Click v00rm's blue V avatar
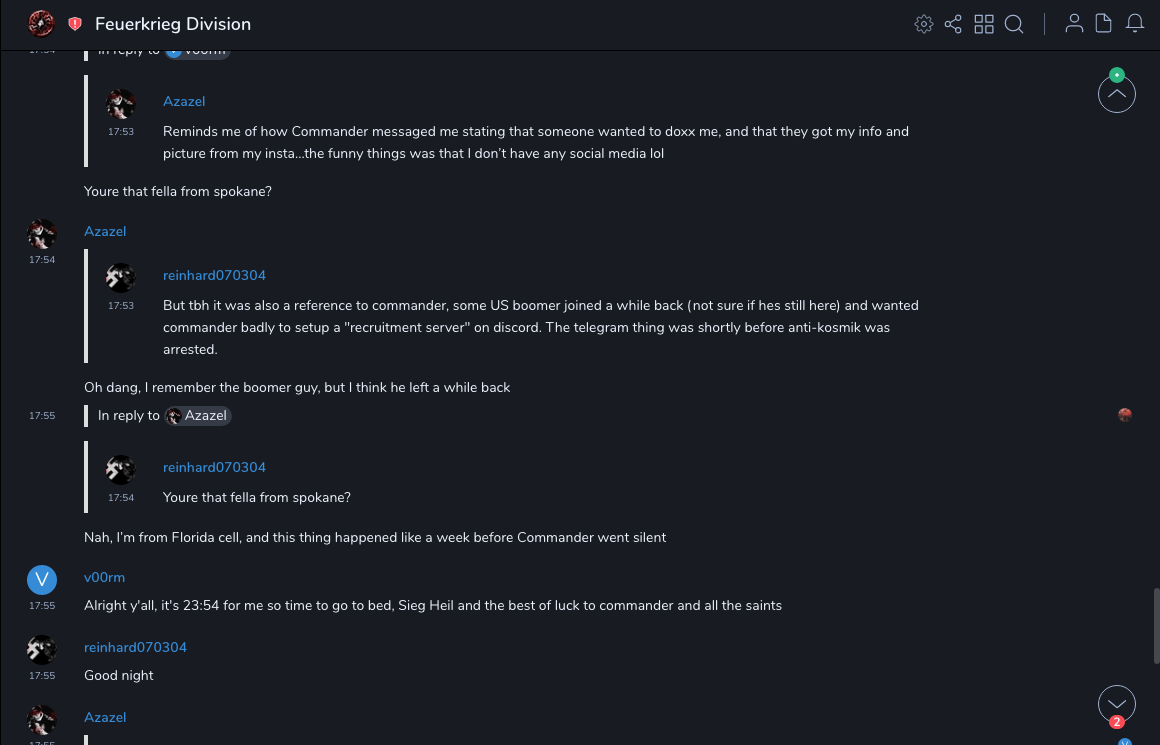 click(41, 580)
